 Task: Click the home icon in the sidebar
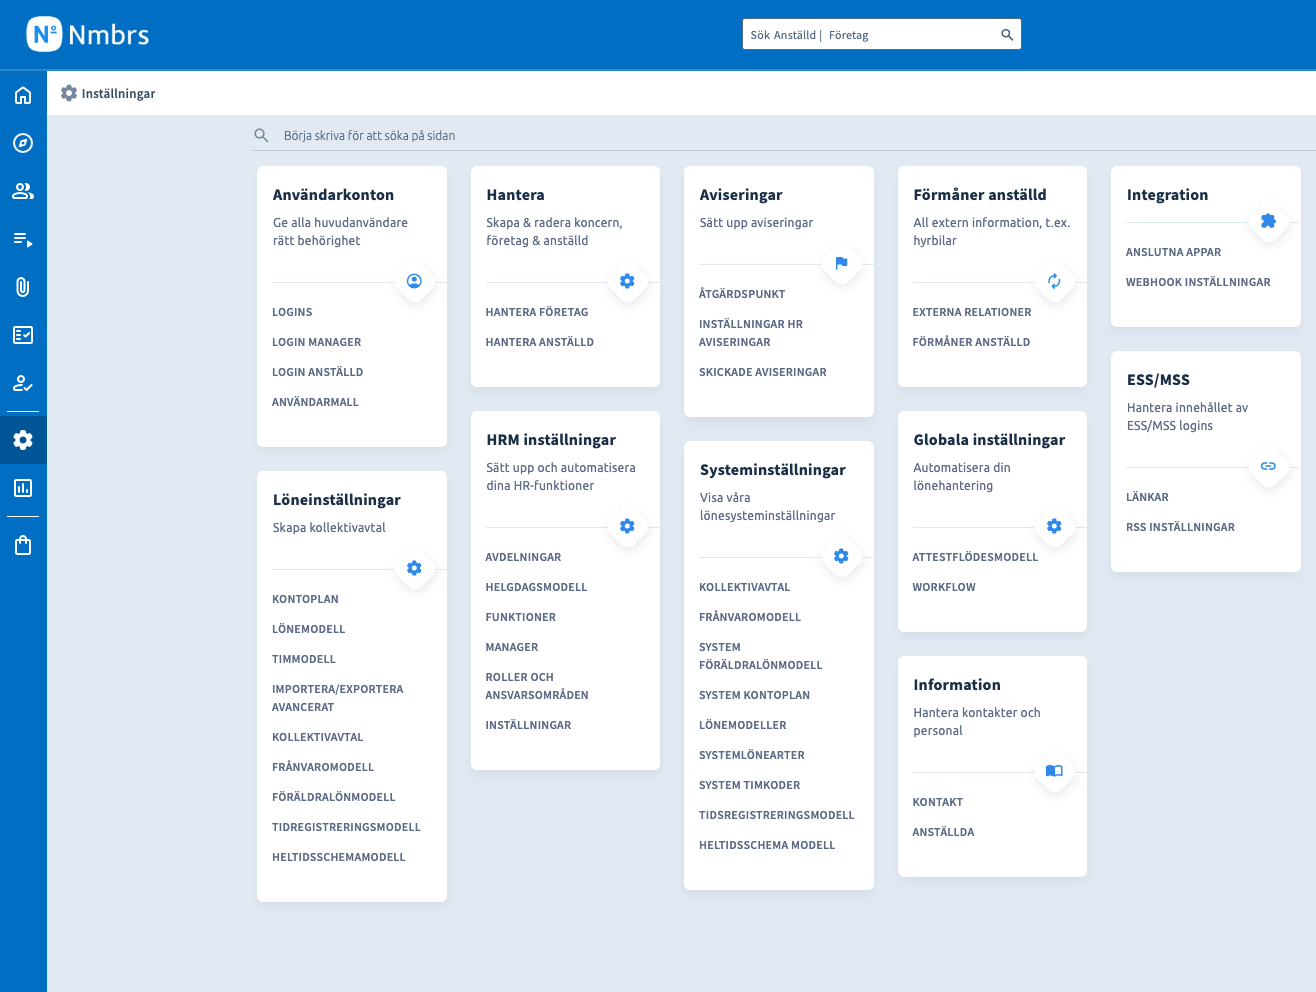23,95
